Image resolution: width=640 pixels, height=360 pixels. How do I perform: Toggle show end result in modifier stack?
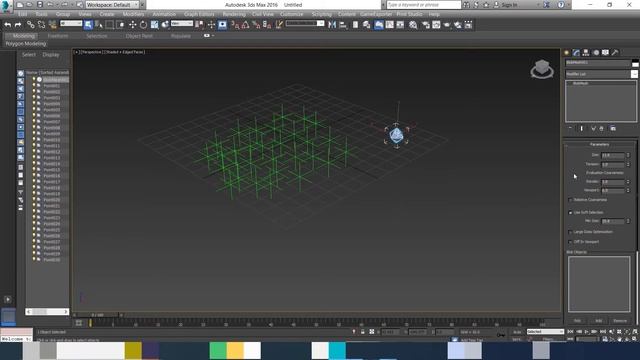[x=582, y=129]
